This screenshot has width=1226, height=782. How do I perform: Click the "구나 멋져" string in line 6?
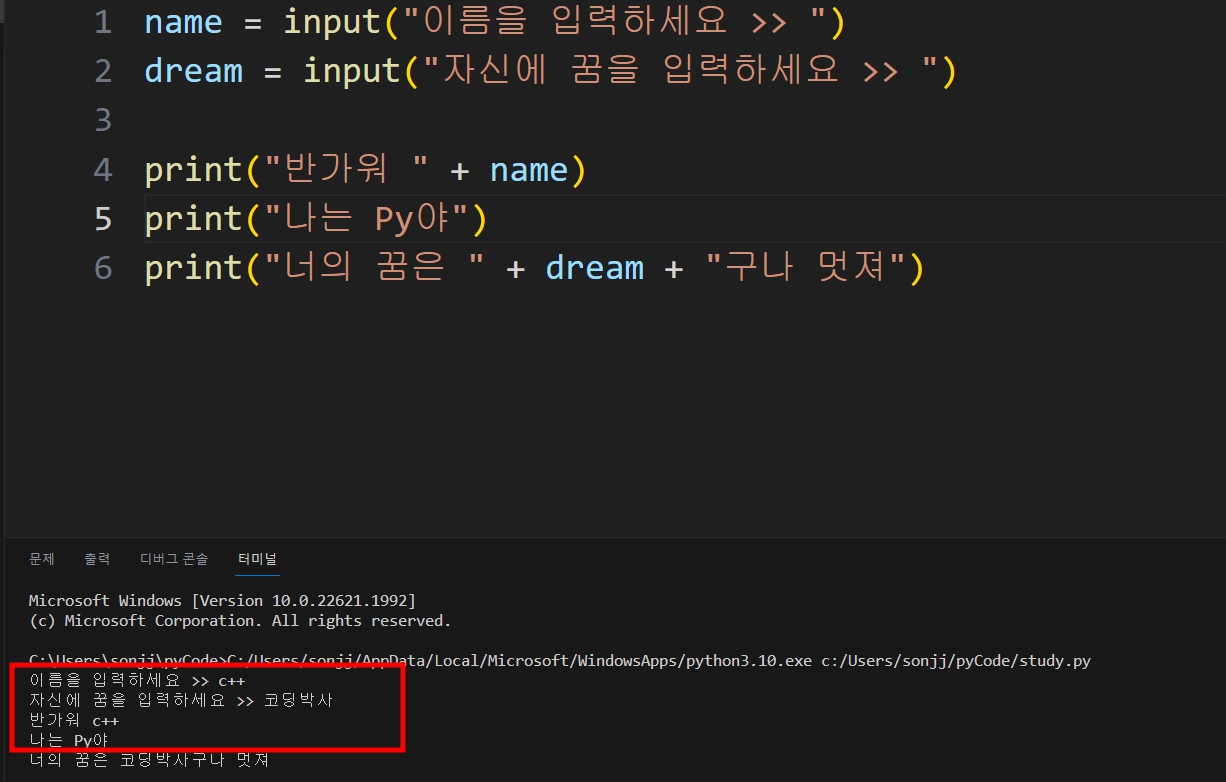[804, 268]
